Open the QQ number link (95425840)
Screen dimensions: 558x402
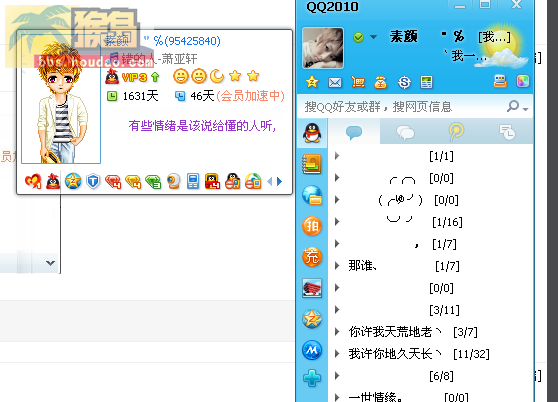point(192,41)
